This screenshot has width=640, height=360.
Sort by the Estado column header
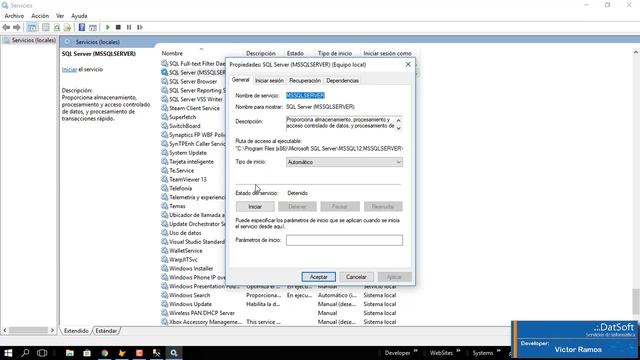pos(295,53)
